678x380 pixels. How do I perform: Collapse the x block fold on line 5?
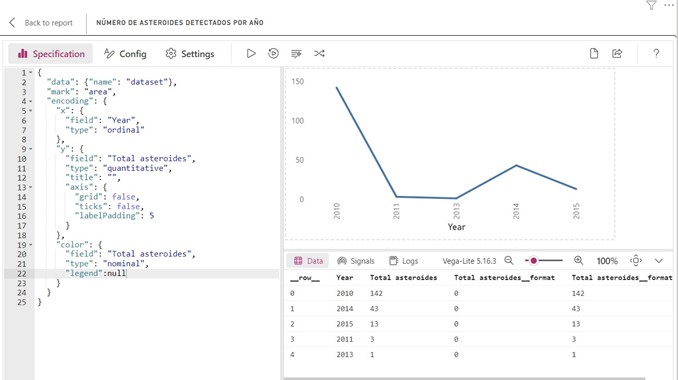tap(30, 111)
